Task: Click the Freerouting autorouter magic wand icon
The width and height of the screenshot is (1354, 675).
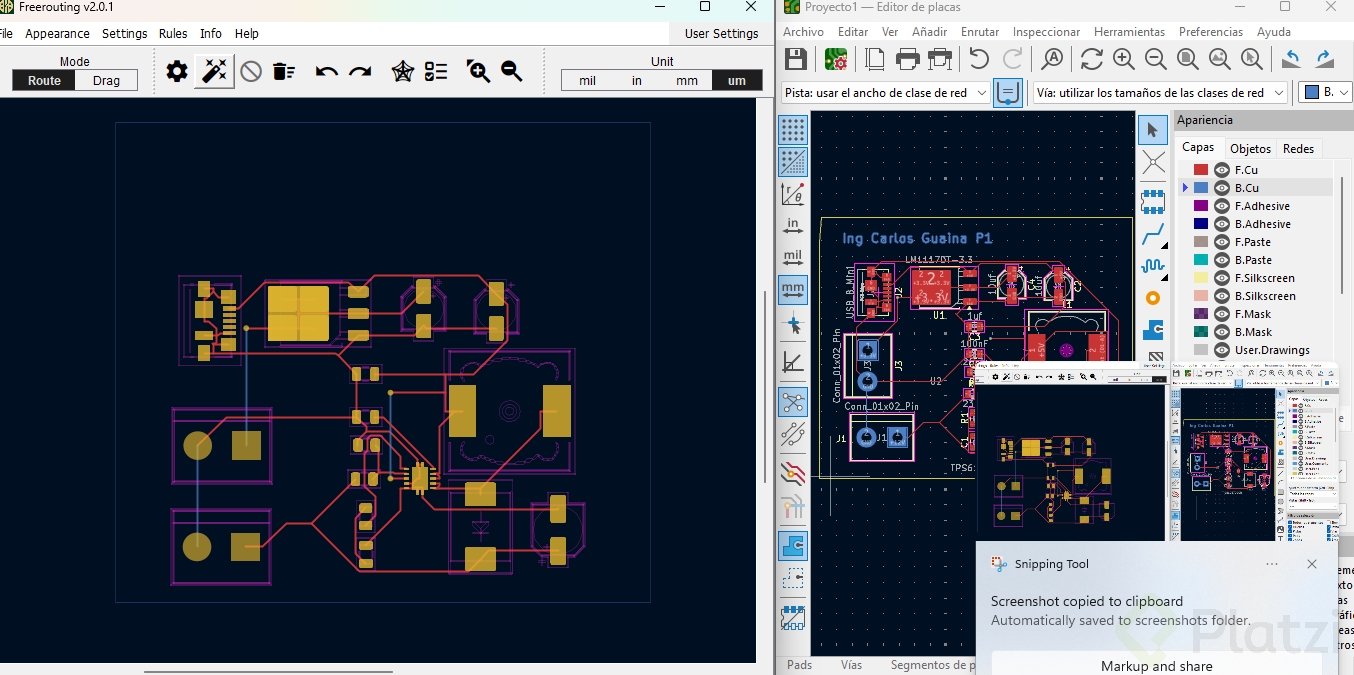Action: (214, 71)
